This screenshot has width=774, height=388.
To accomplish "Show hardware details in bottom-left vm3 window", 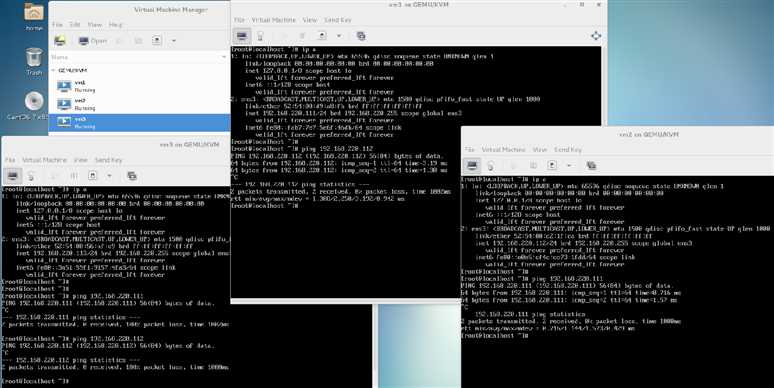I will (31, 176).
